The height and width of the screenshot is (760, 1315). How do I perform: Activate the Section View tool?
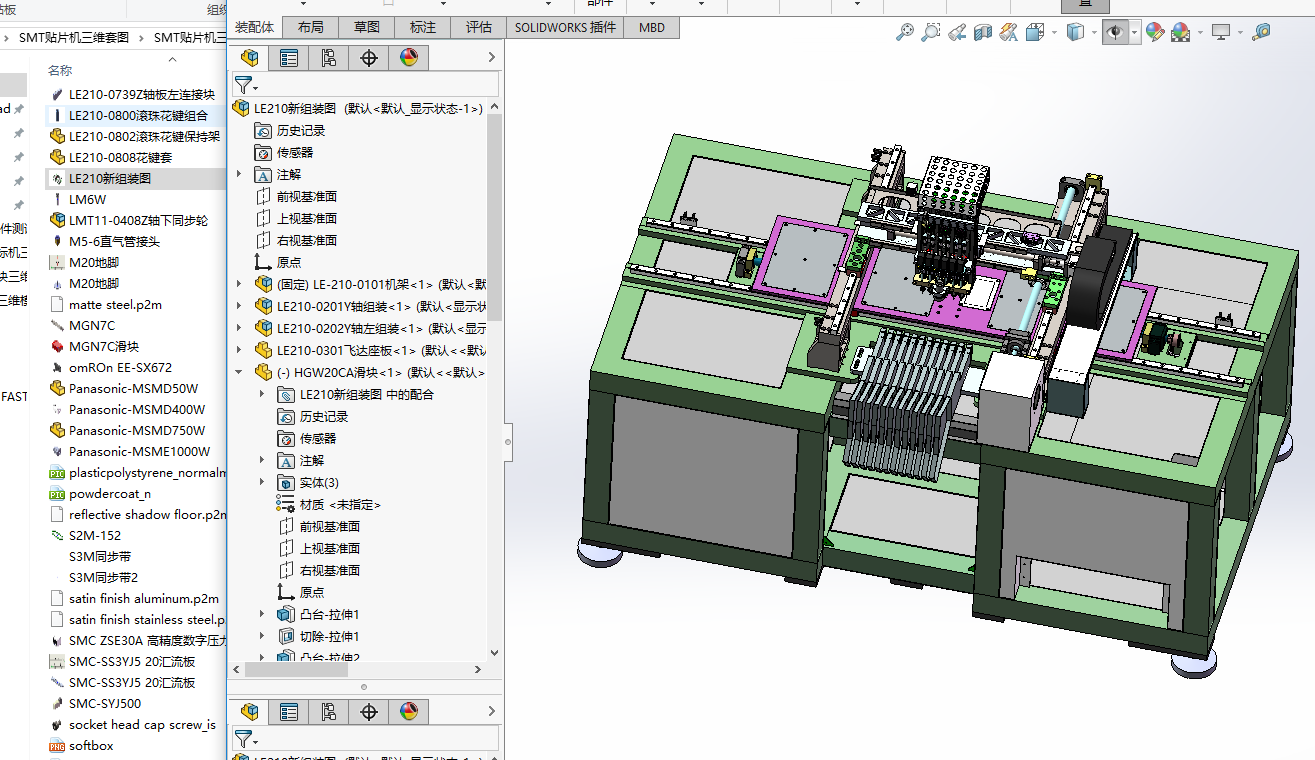click(x=983, y=33)
